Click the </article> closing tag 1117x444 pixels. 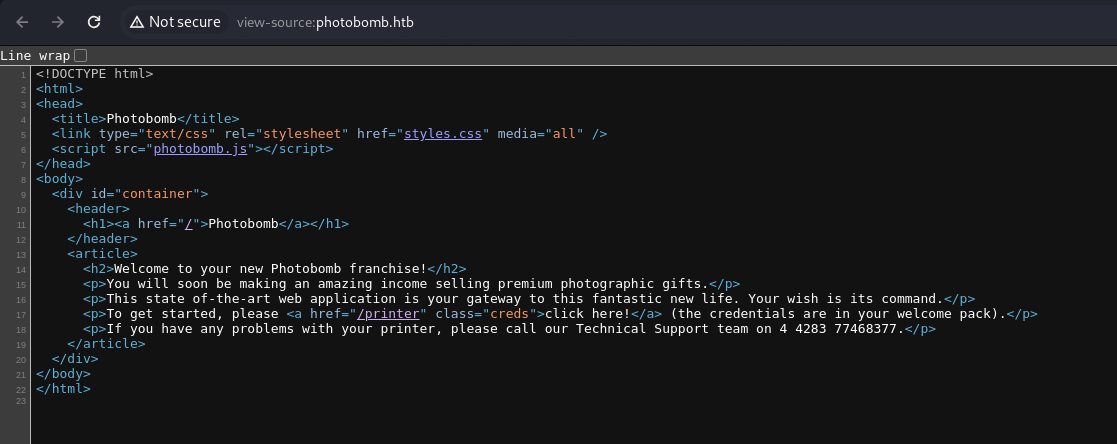pyautogui.click(x=106, y=343)
